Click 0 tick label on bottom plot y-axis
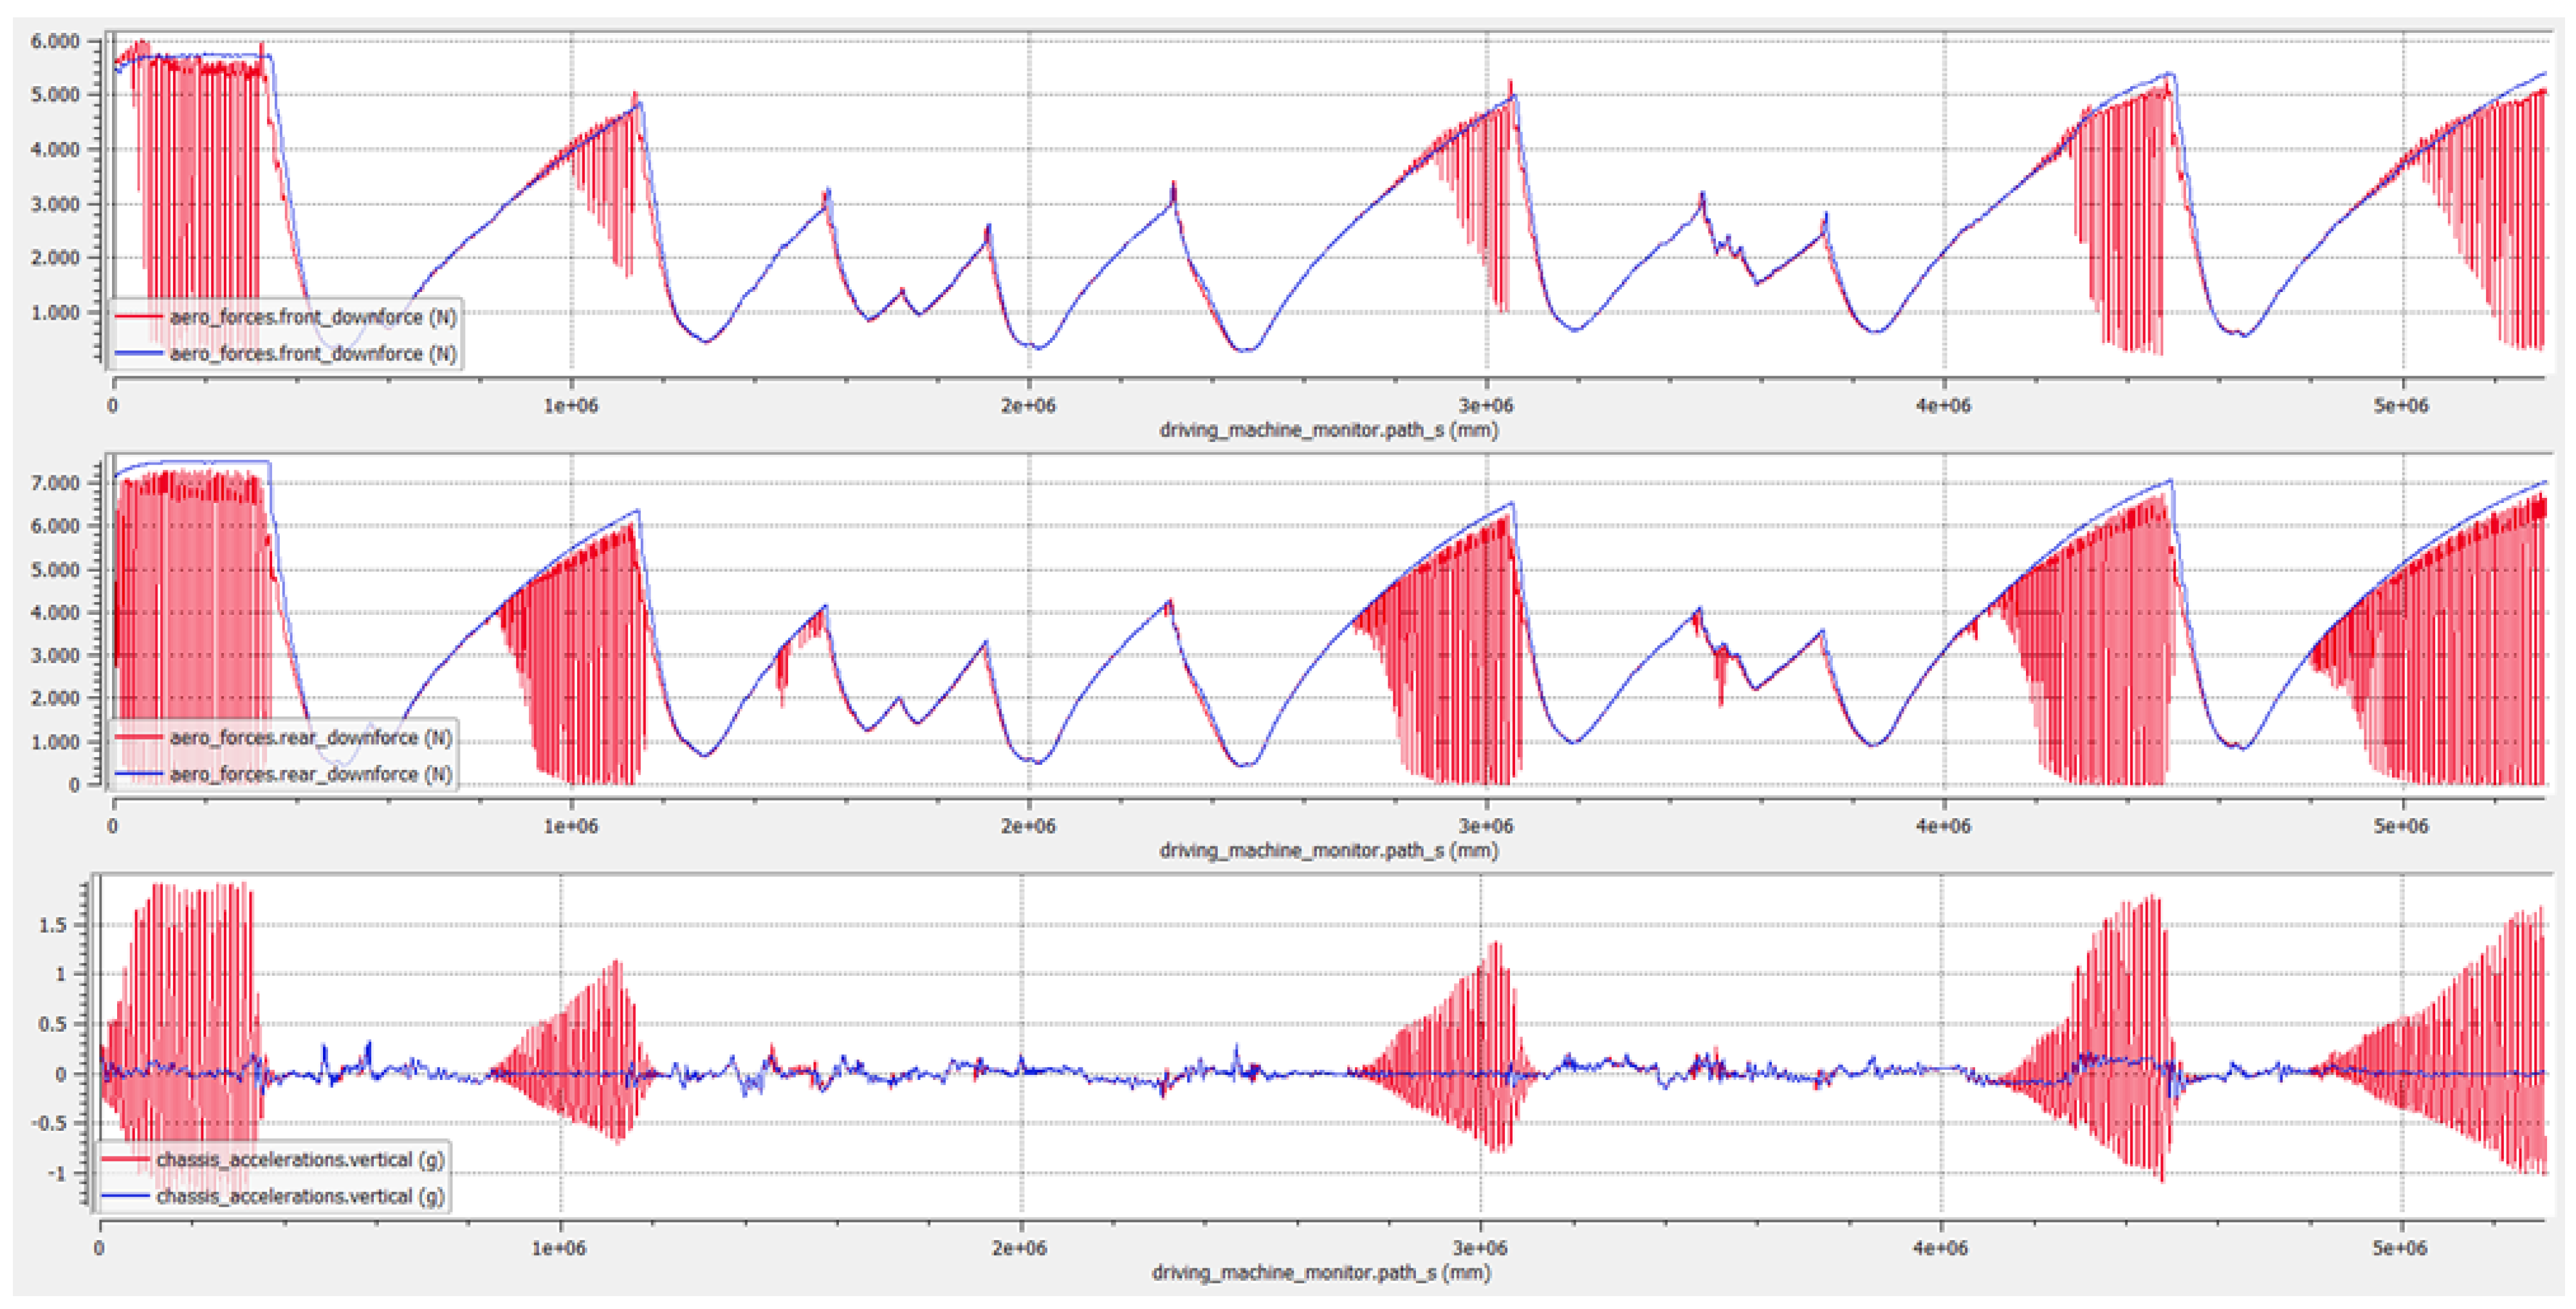This screenshot has width=2576, height=1309. 62,1075
